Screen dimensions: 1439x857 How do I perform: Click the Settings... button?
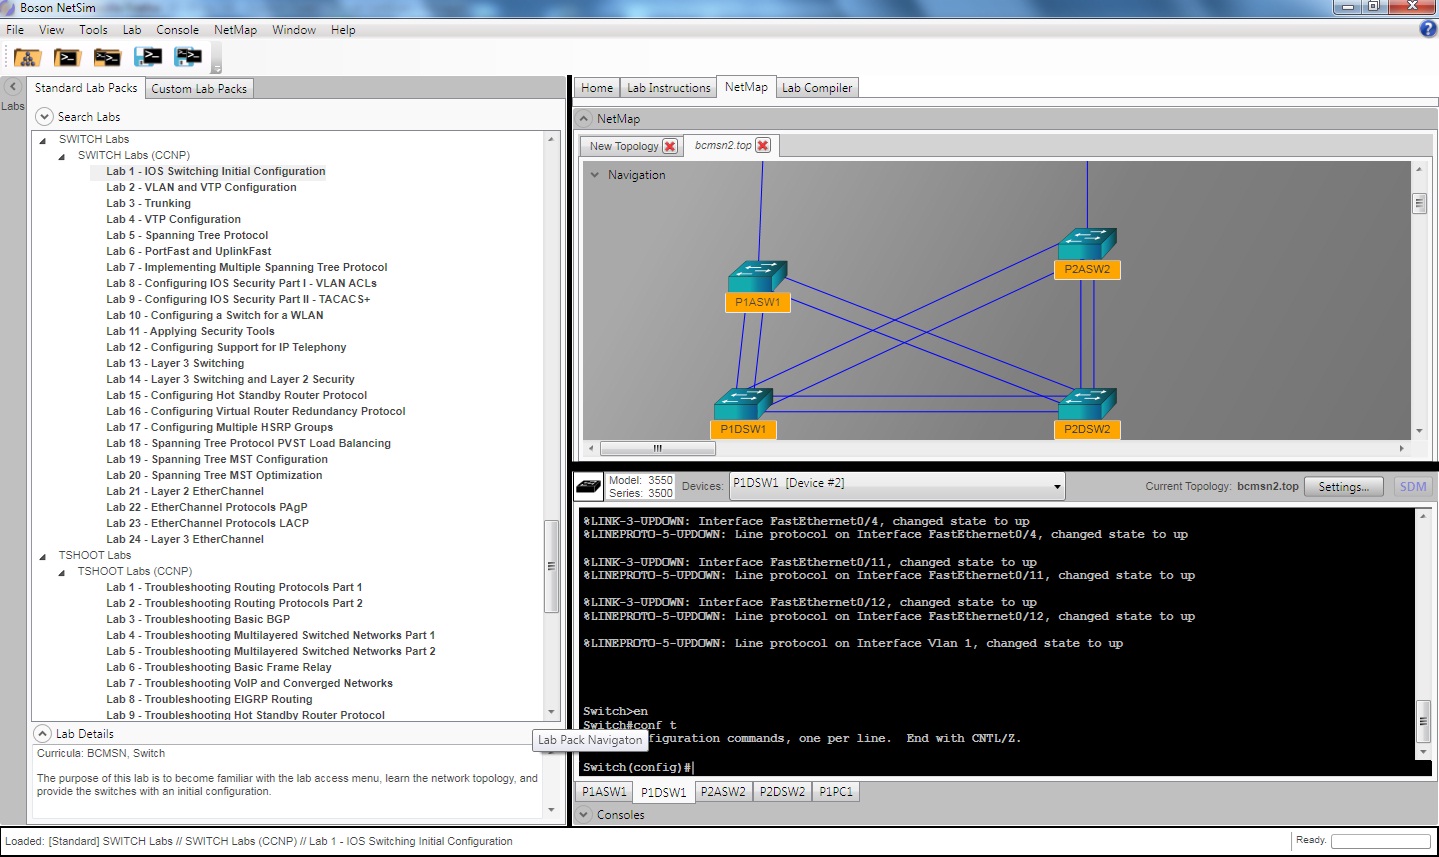pyautogui.click(x=1343, y=487)
